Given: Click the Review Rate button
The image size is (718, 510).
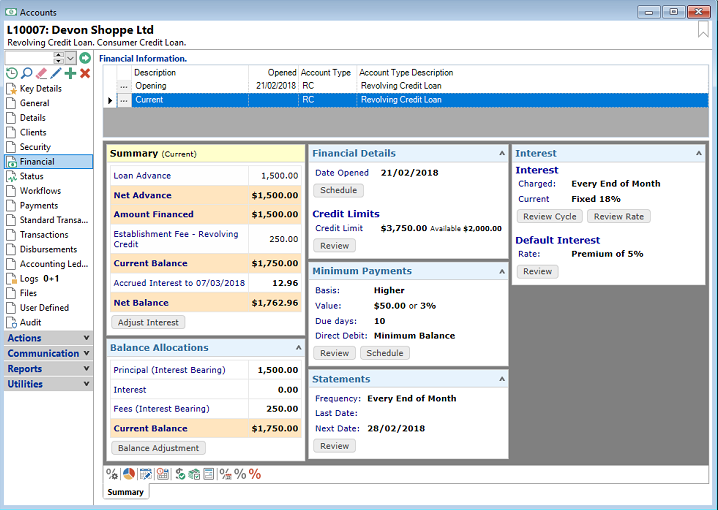Looking at the screenshot, I should (x=619, y=217).
